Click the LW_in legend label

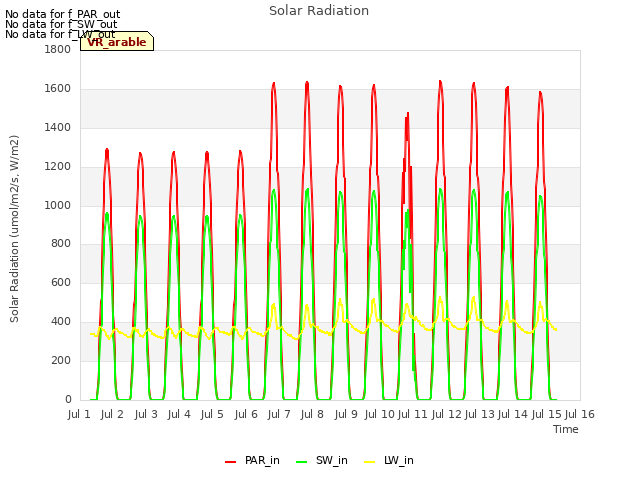(398, 460)
